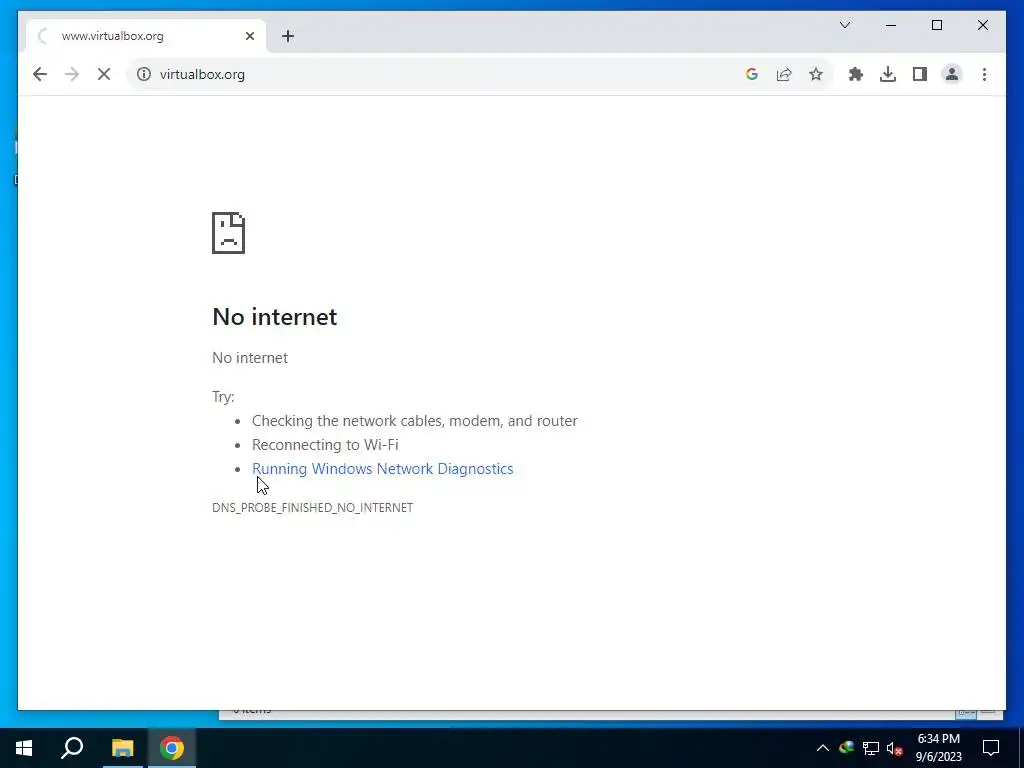1024x768 pixels.
Task: Open the clock showing 6:34 PM
Action: 938,748
